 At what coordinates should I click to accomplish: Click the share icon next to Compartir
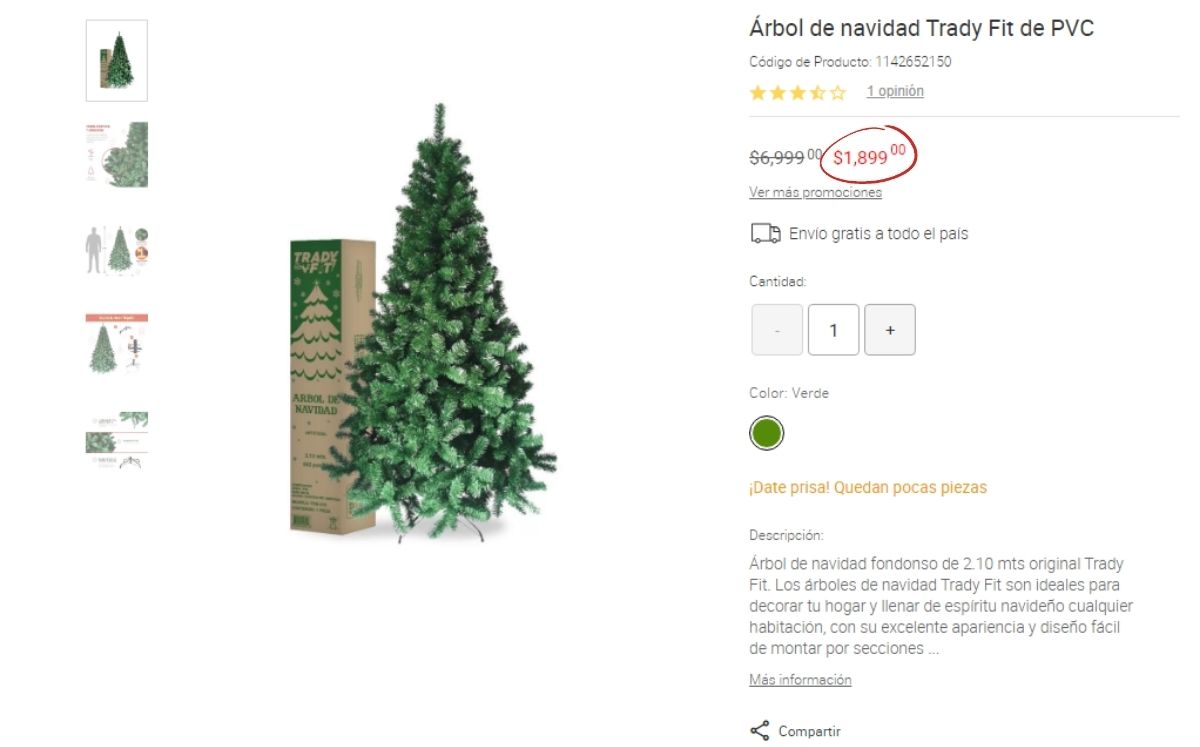click(x=759, y=730)
